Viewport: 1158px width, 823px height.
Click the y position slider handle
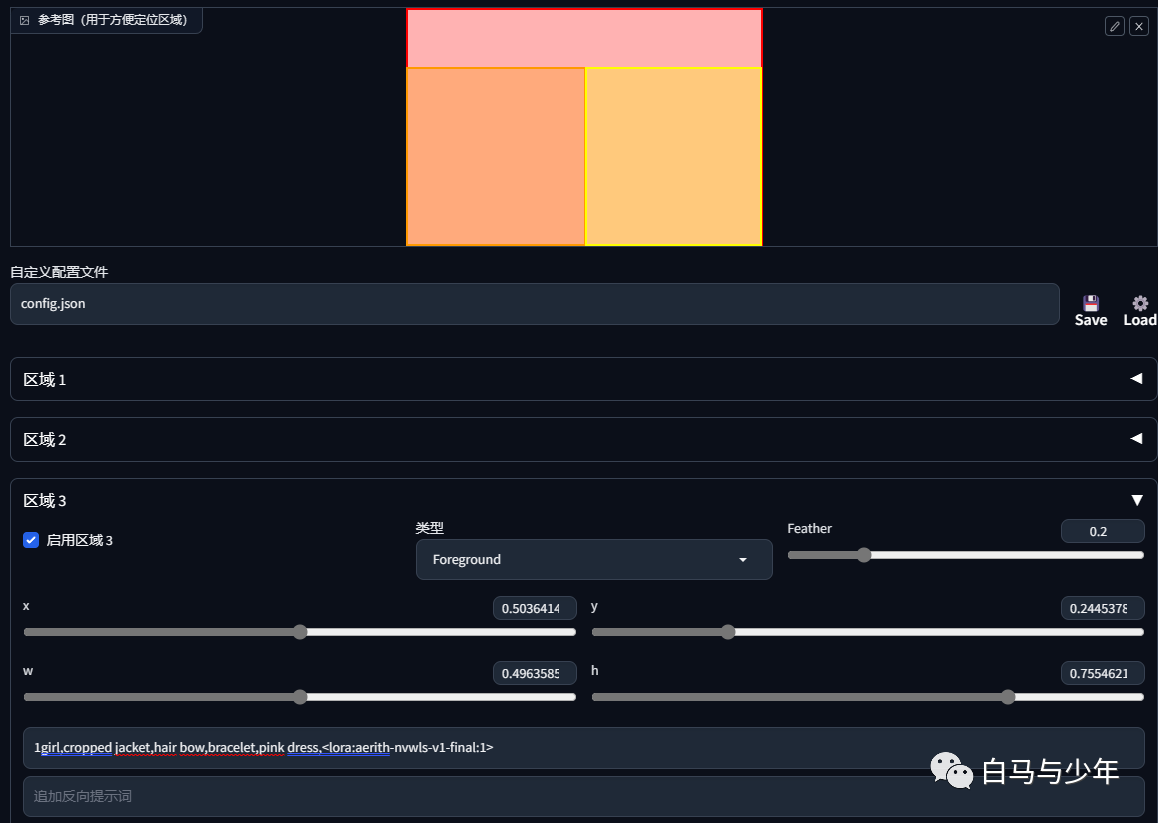pos(728,632)
